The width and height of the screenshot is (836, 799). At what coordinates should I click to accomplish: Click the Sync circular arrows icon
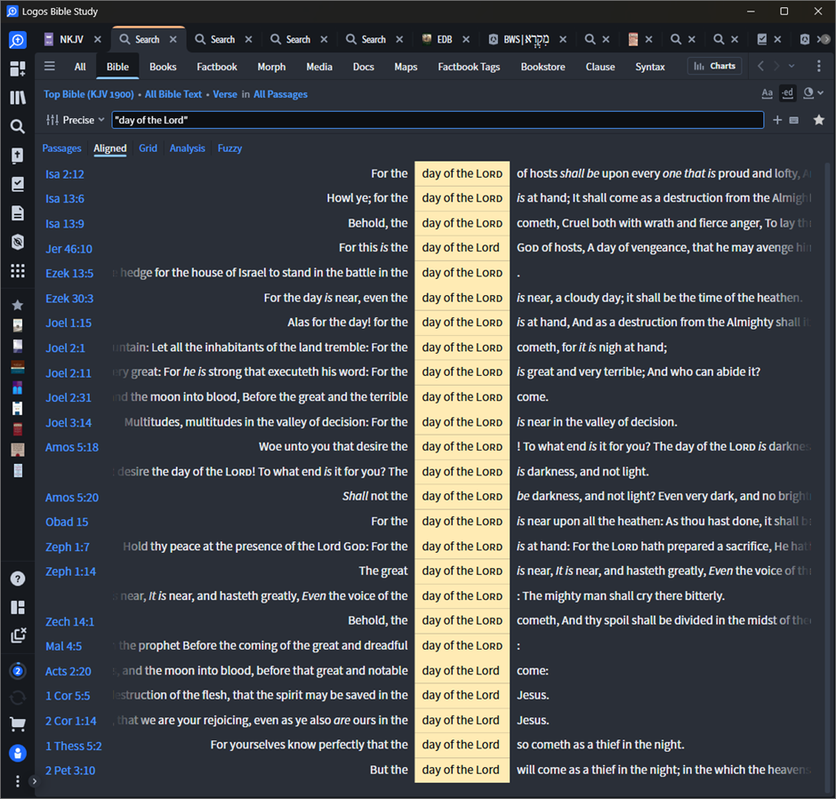click(18, 697)
